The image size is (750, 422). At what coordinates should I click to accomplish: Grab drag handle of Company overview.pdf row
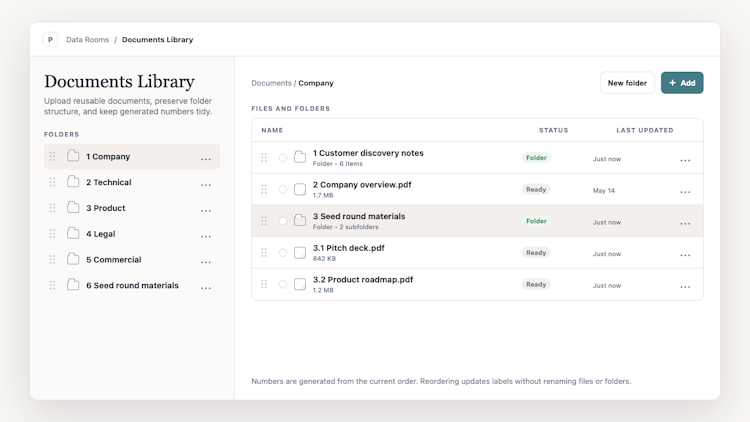coord(264,189)
